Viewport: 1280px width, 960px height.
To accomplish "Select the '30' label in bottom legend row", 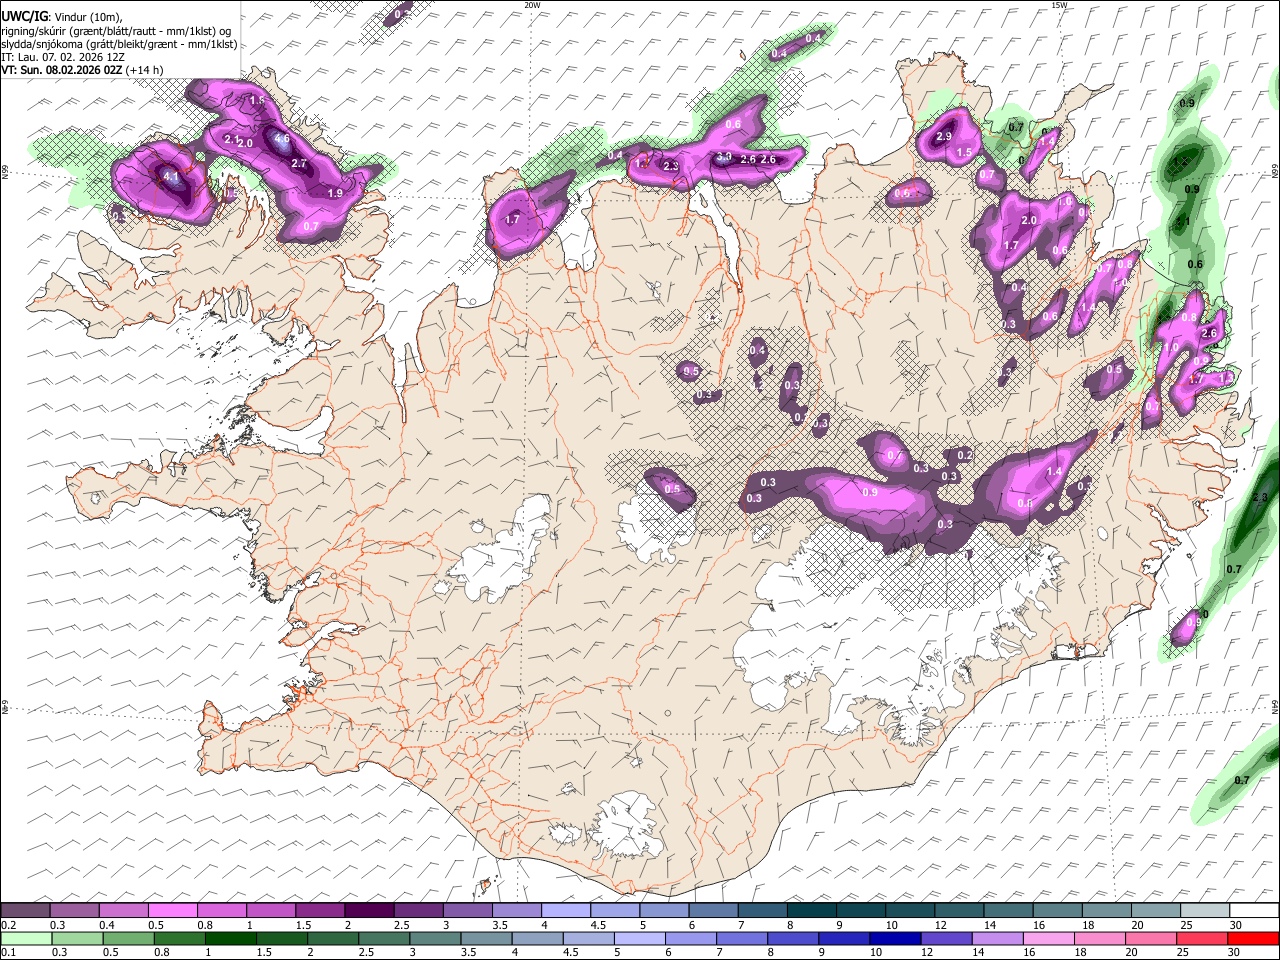I will tap(1236, 952).
